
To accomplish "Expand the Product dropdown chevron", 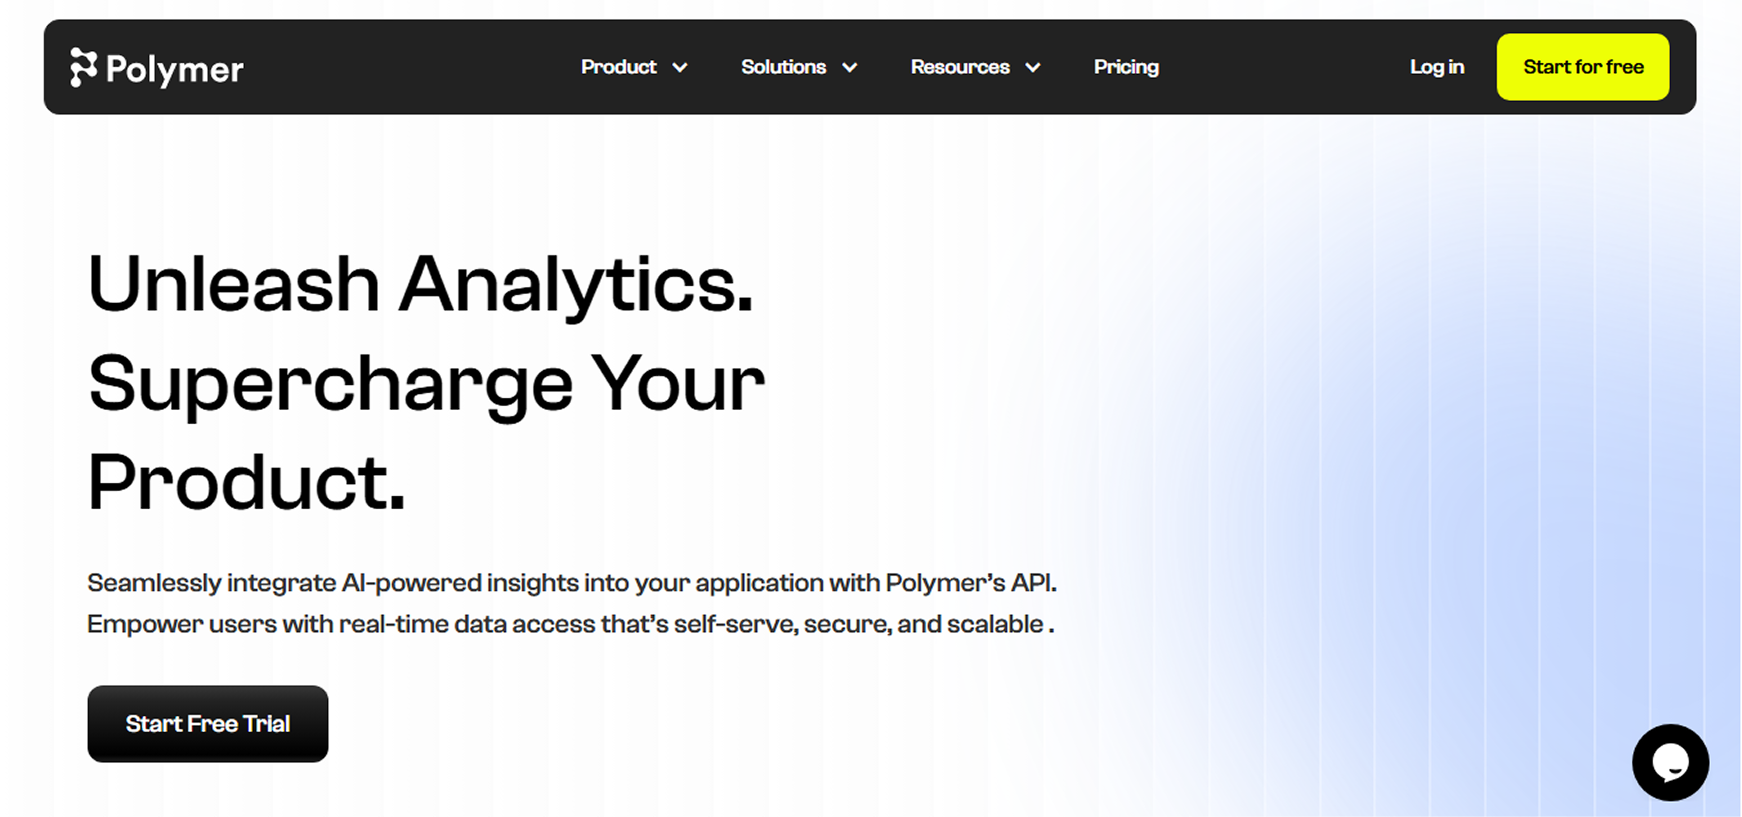I will pos(680,68).
